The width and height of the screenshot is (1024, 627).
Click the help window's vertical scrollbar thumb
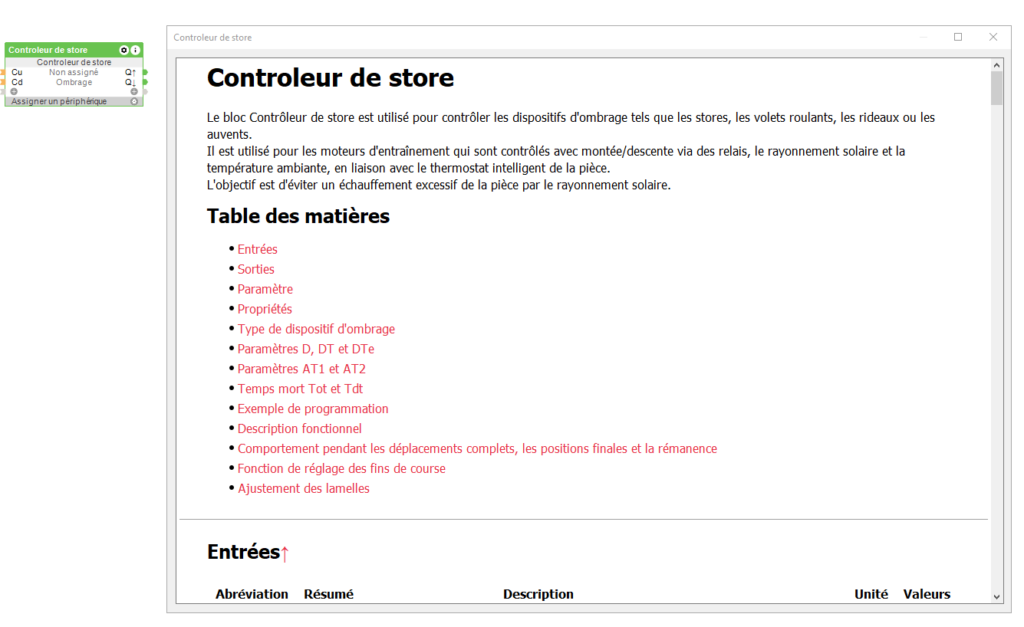click(996, 88)
